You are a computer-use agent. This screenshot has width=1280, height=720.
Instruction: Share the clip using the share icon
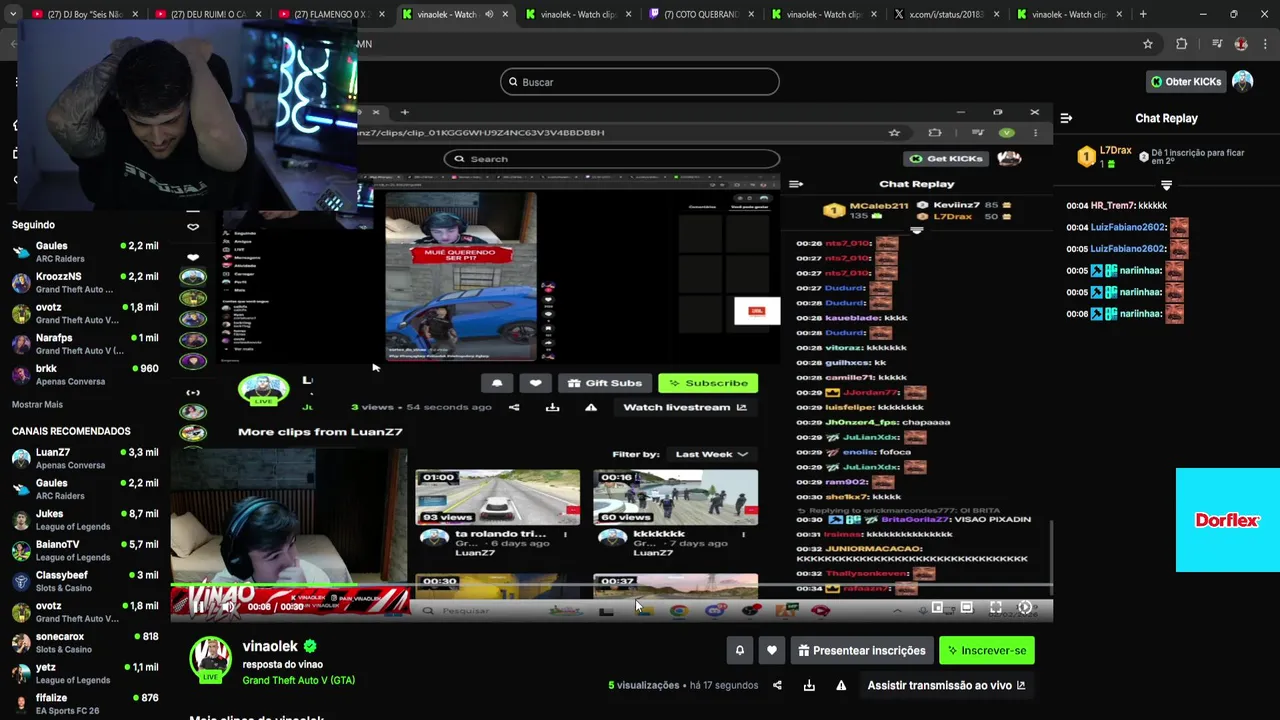pos(777,685)
